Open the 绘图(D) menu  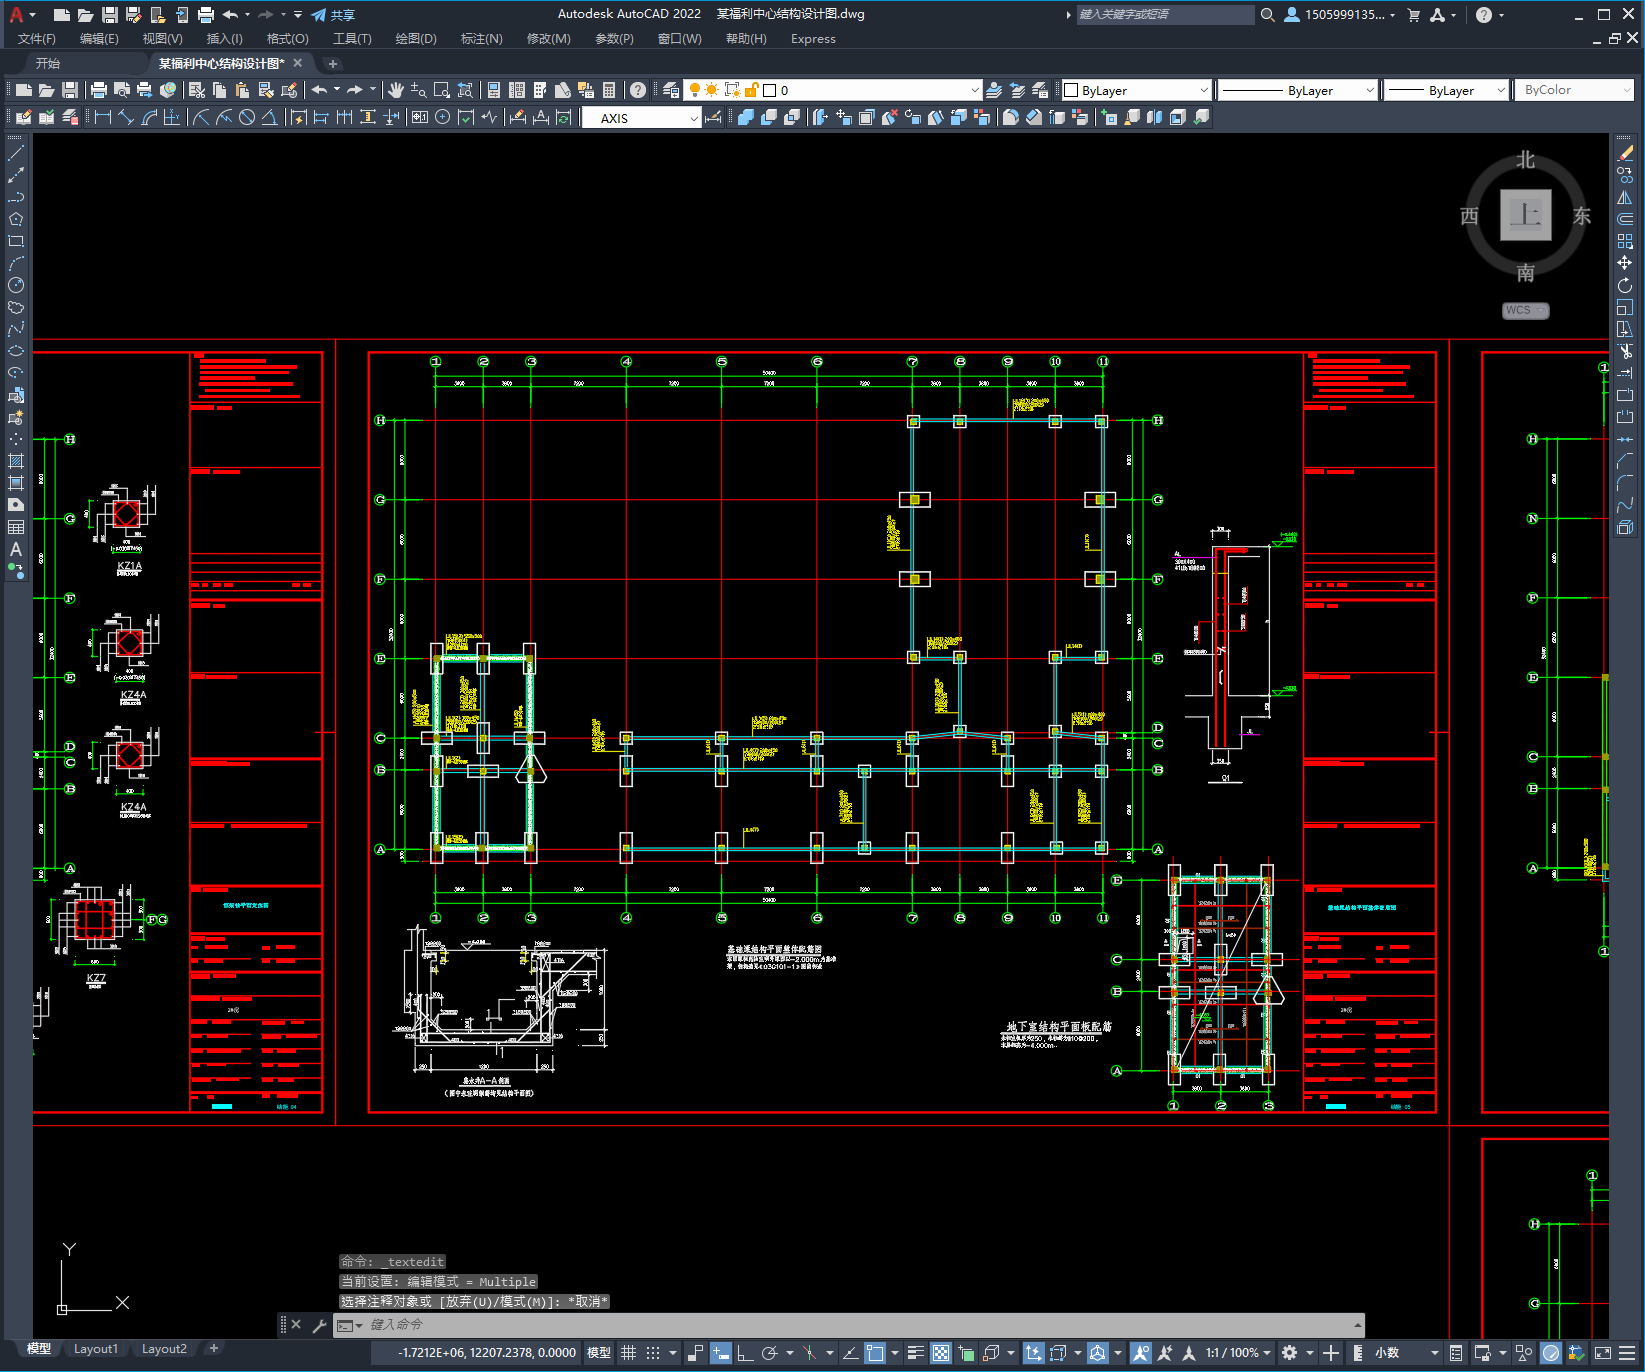pyautogui.click(x=416, y=38)
